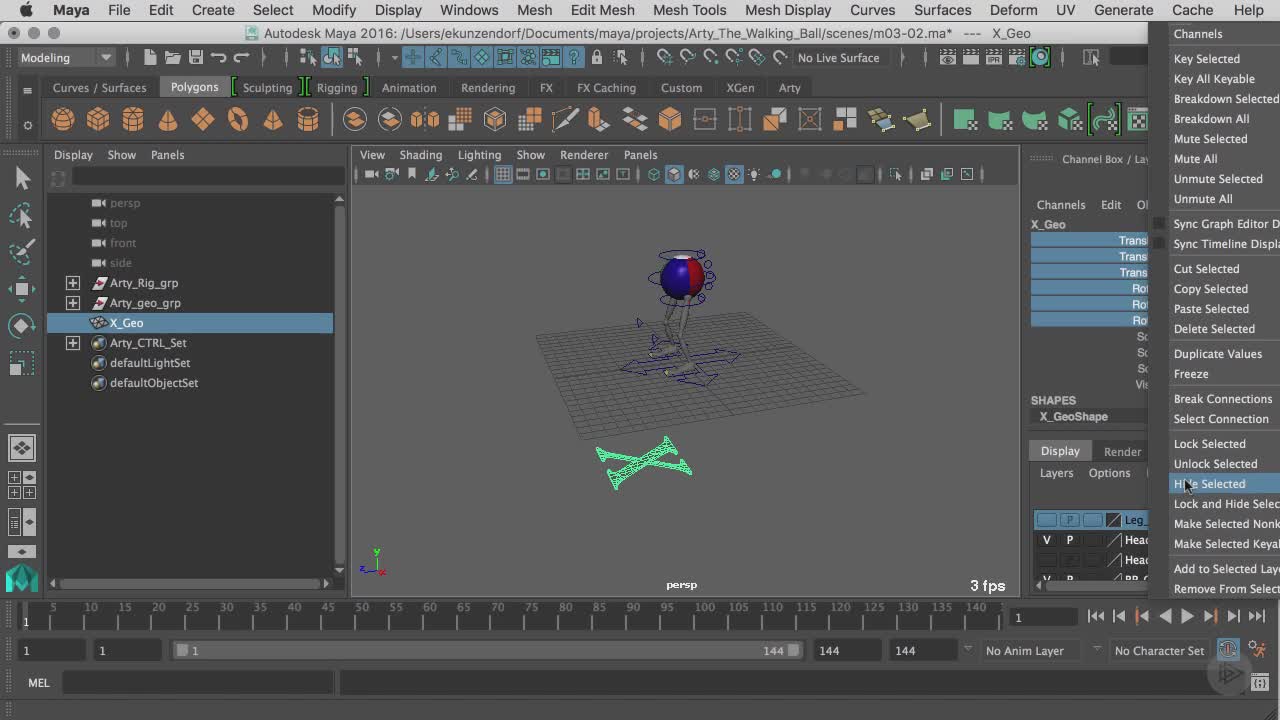This screenshot has width=1280, height=720.
Task: Click the Open Scene folder icon
Action: [173, 57]
